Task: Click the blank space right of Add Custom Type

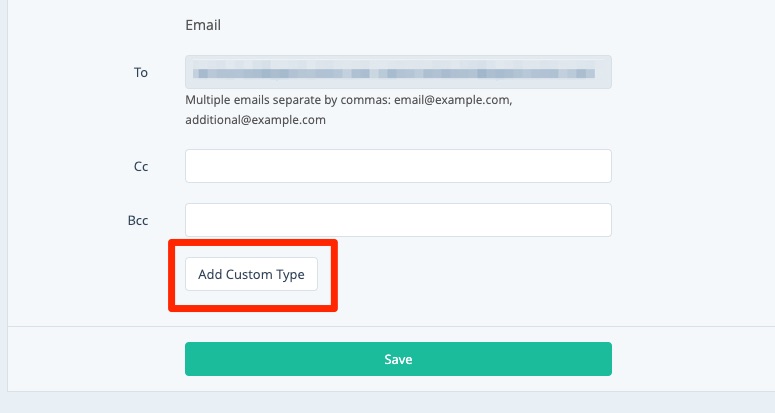Action: click(x=500, y=274)
